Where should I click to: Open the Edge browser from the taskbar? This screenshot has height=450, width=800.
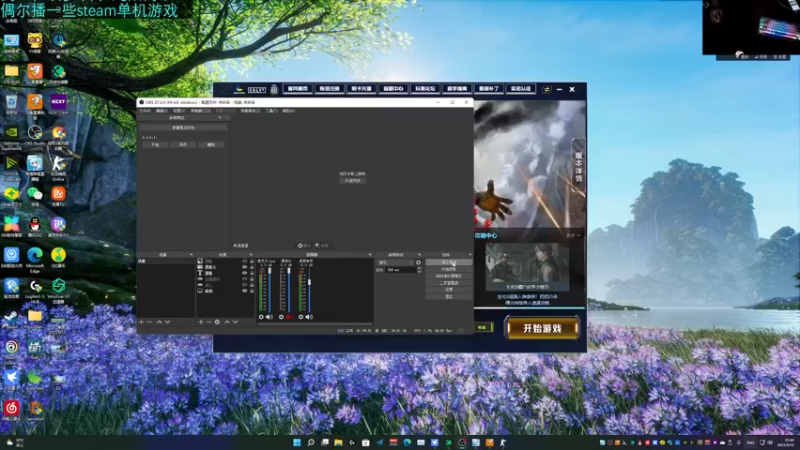(407, 442)
